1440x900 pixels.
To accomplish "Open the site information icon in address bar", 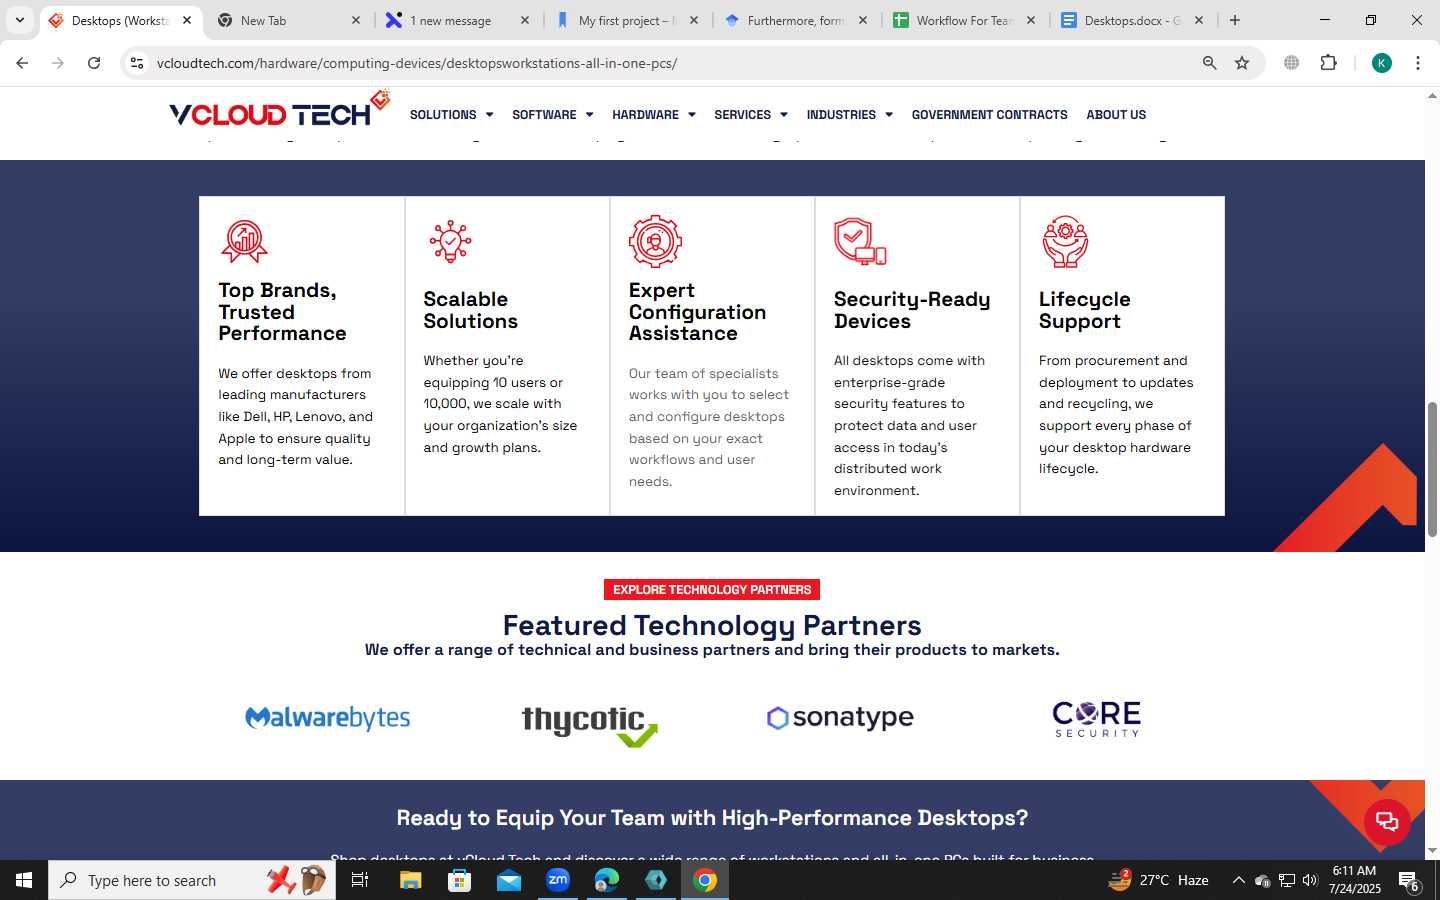I will (x=137, y=63).
